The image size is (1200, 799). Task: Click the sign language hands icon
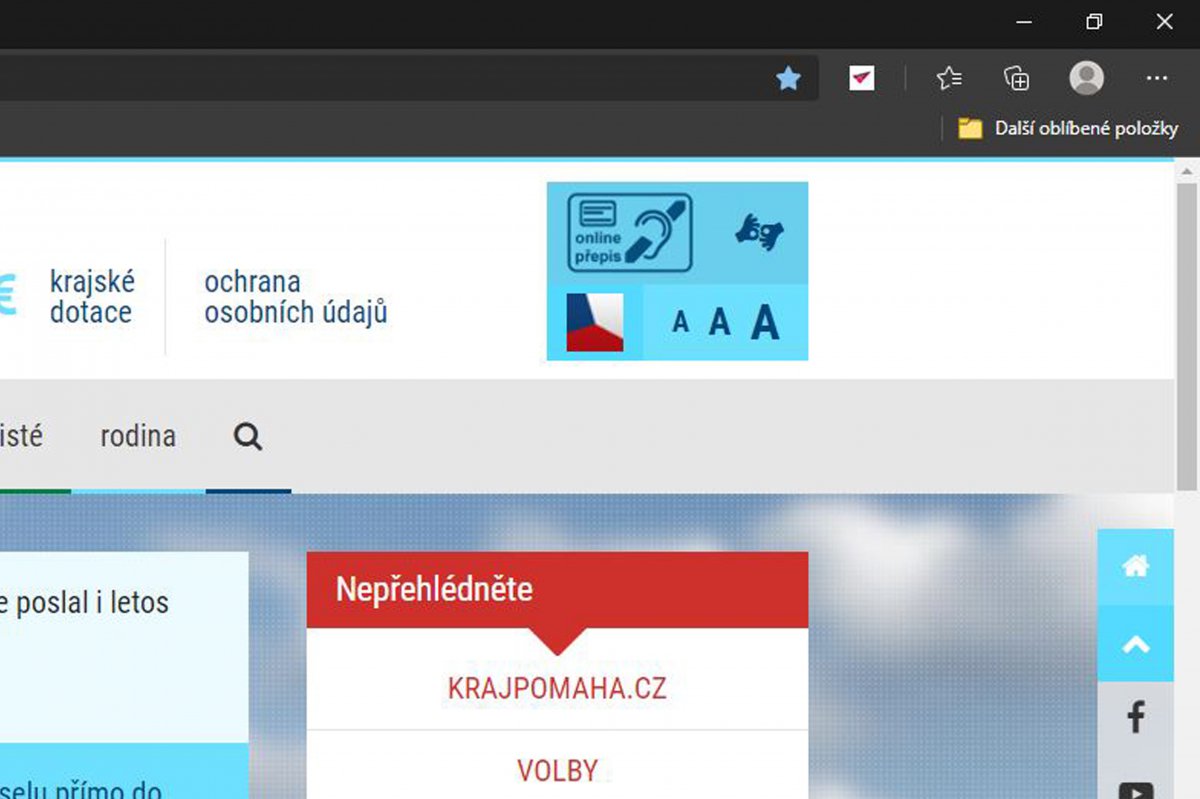pyautogui.click(x=759, y=232)
